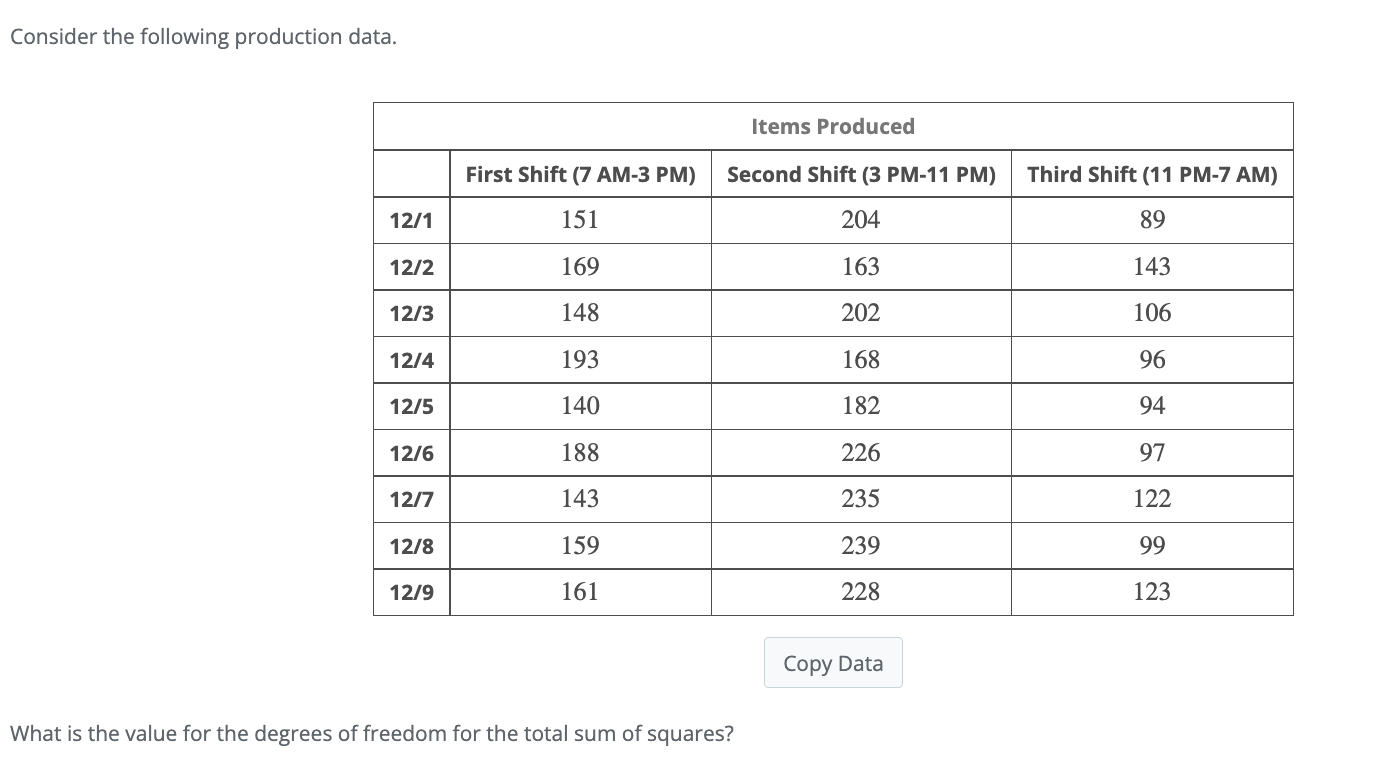Screen dimensions: 1388x776
Task: Click the Second Shift (3 PM-11 PM) column header
Action: point(860,173)
